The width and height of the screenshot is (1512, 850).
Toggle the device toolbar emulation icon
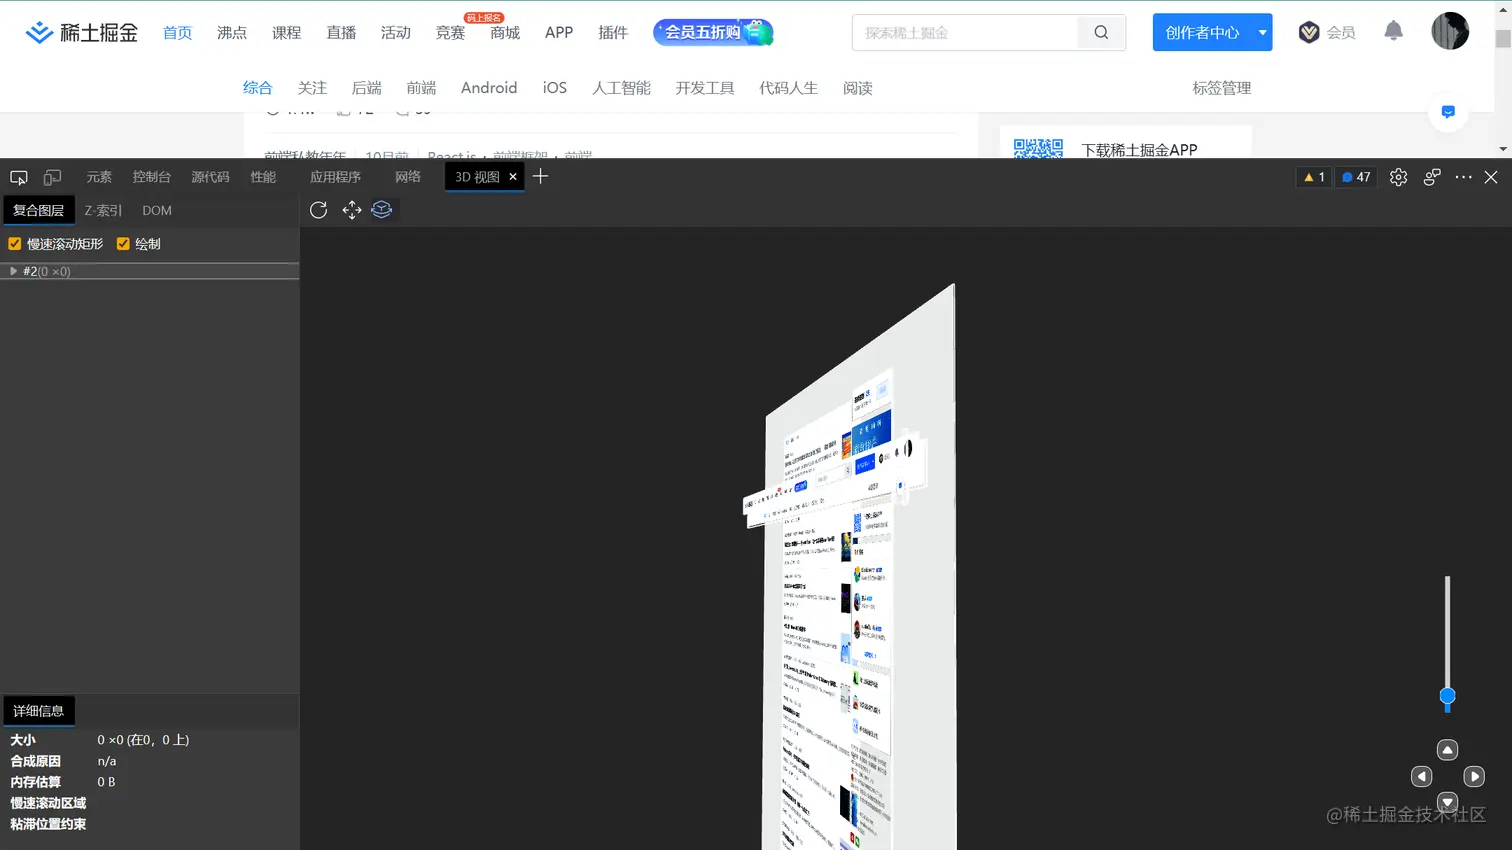51,176
